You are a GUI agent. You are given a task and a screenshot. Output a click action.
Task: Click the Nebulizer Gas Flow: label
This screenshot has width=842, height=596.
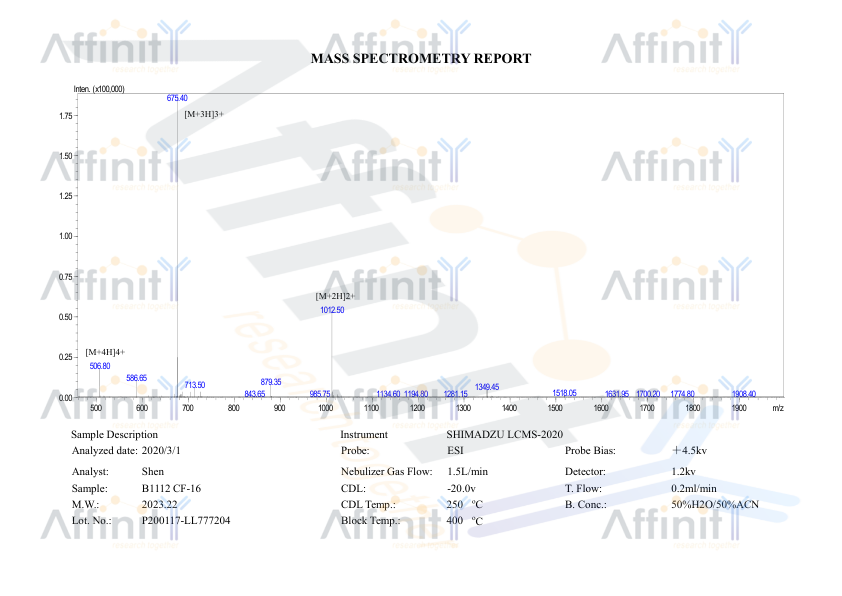click(387, 471)
